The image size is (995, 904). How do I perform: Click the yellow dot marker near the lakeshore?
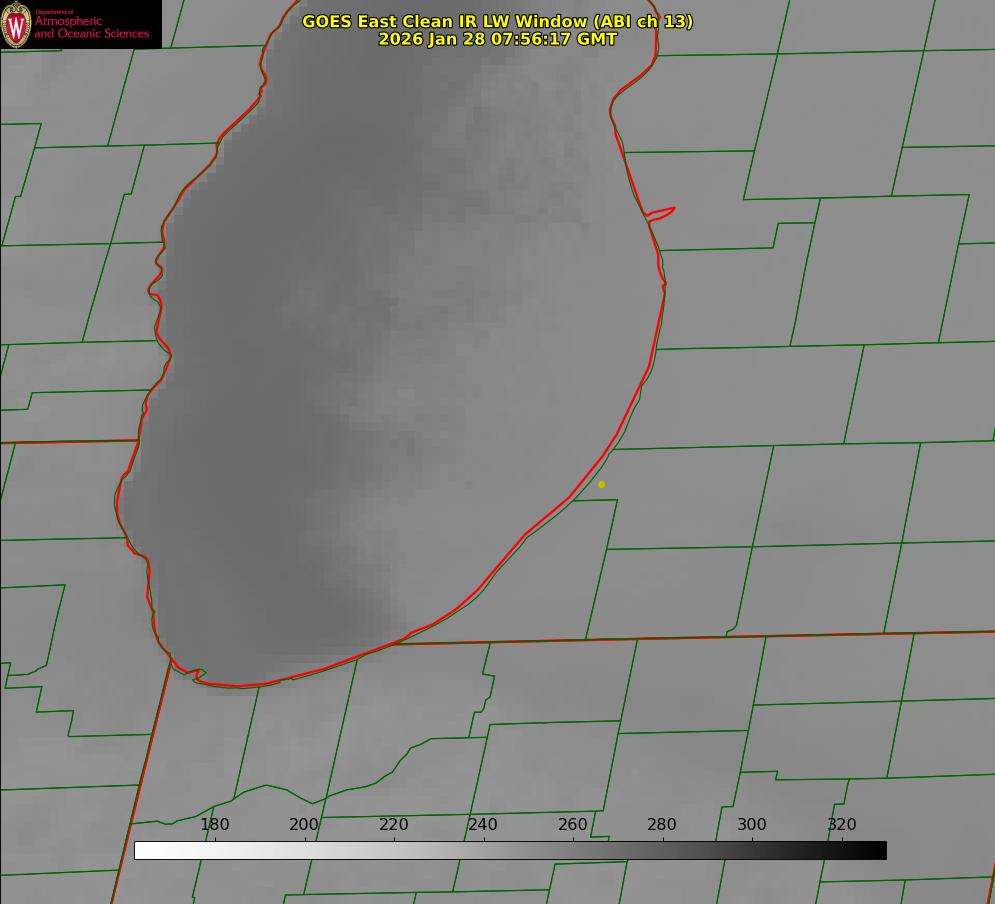(x=602, y=484)
